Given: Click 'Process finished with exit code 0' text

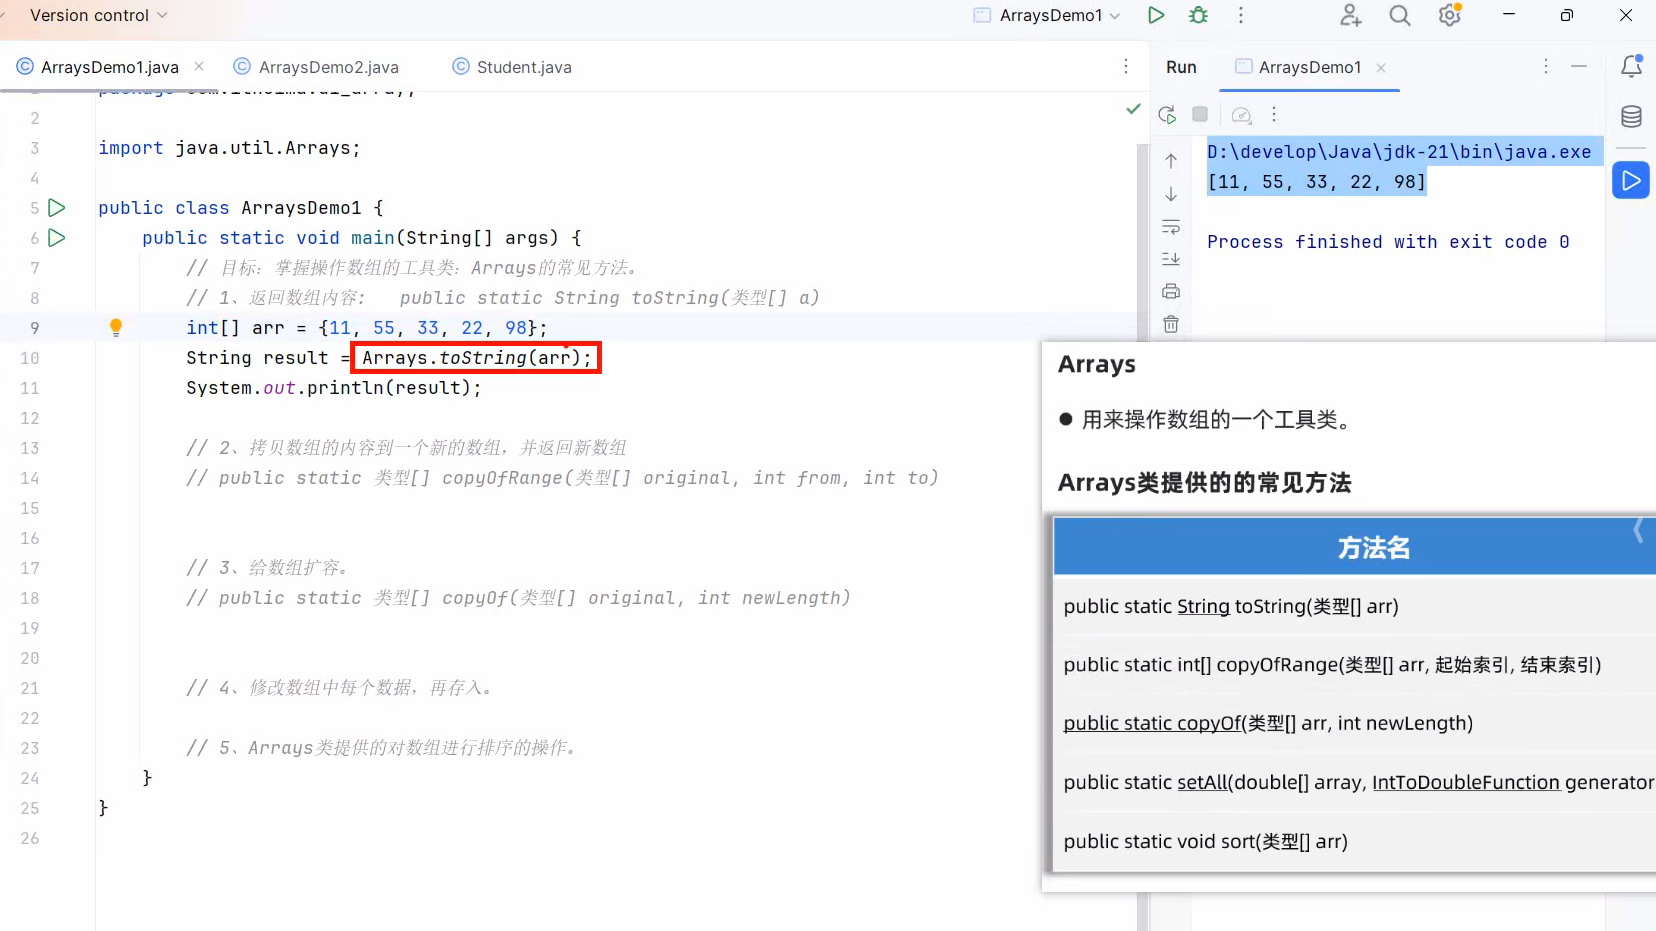Looking at the screenshot, I should coord(1388,242).
